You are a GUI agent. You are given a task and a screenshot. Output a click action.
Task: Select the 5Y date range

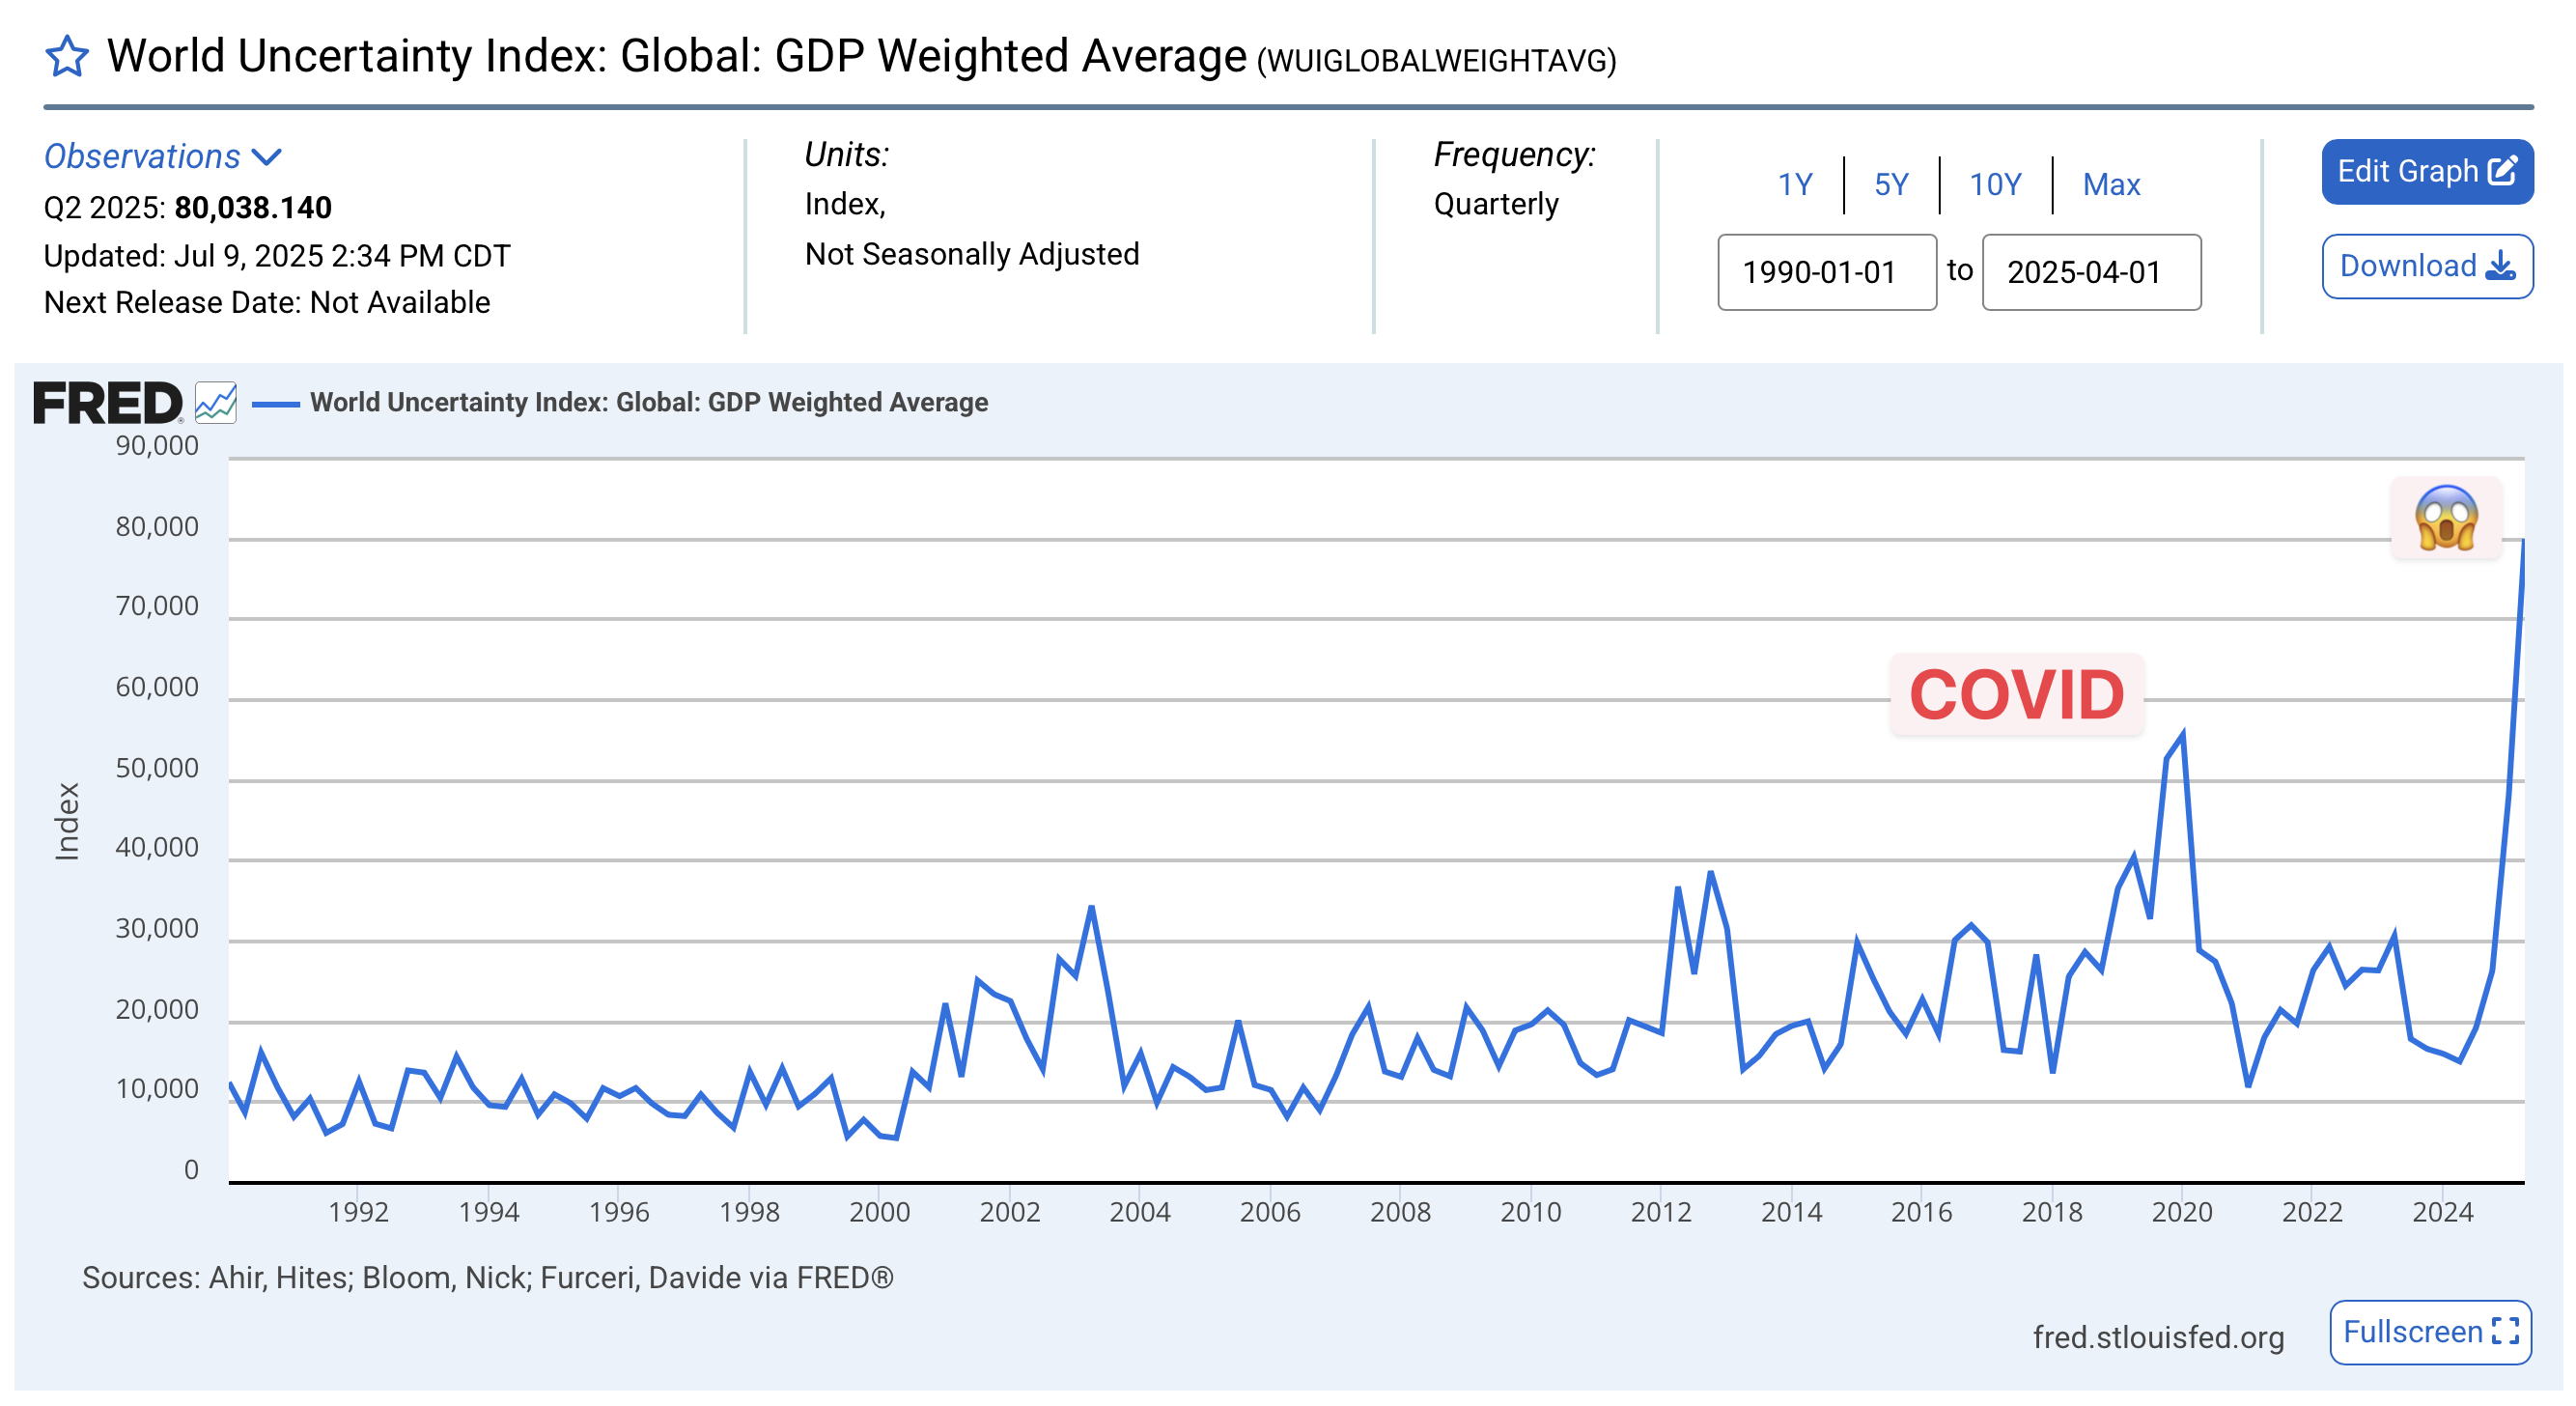pos(1891,184)
